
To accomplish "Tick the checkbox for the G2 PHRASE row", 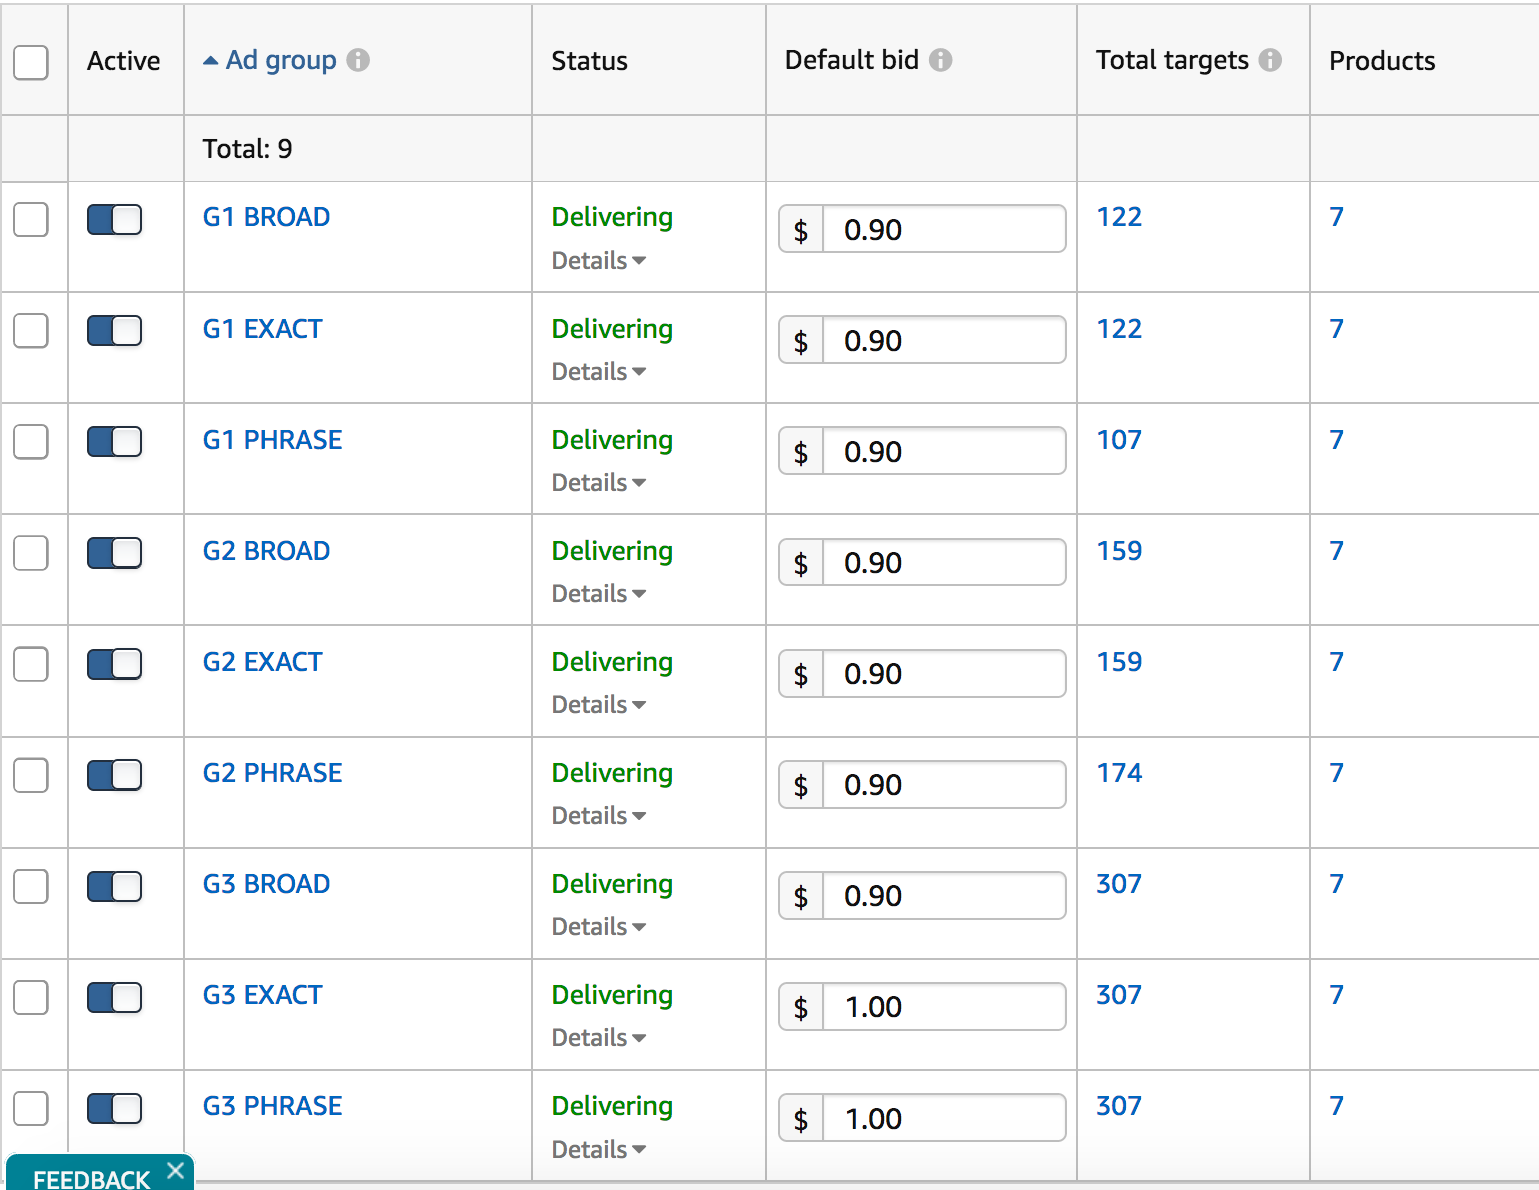I will (x=31, y=774).
